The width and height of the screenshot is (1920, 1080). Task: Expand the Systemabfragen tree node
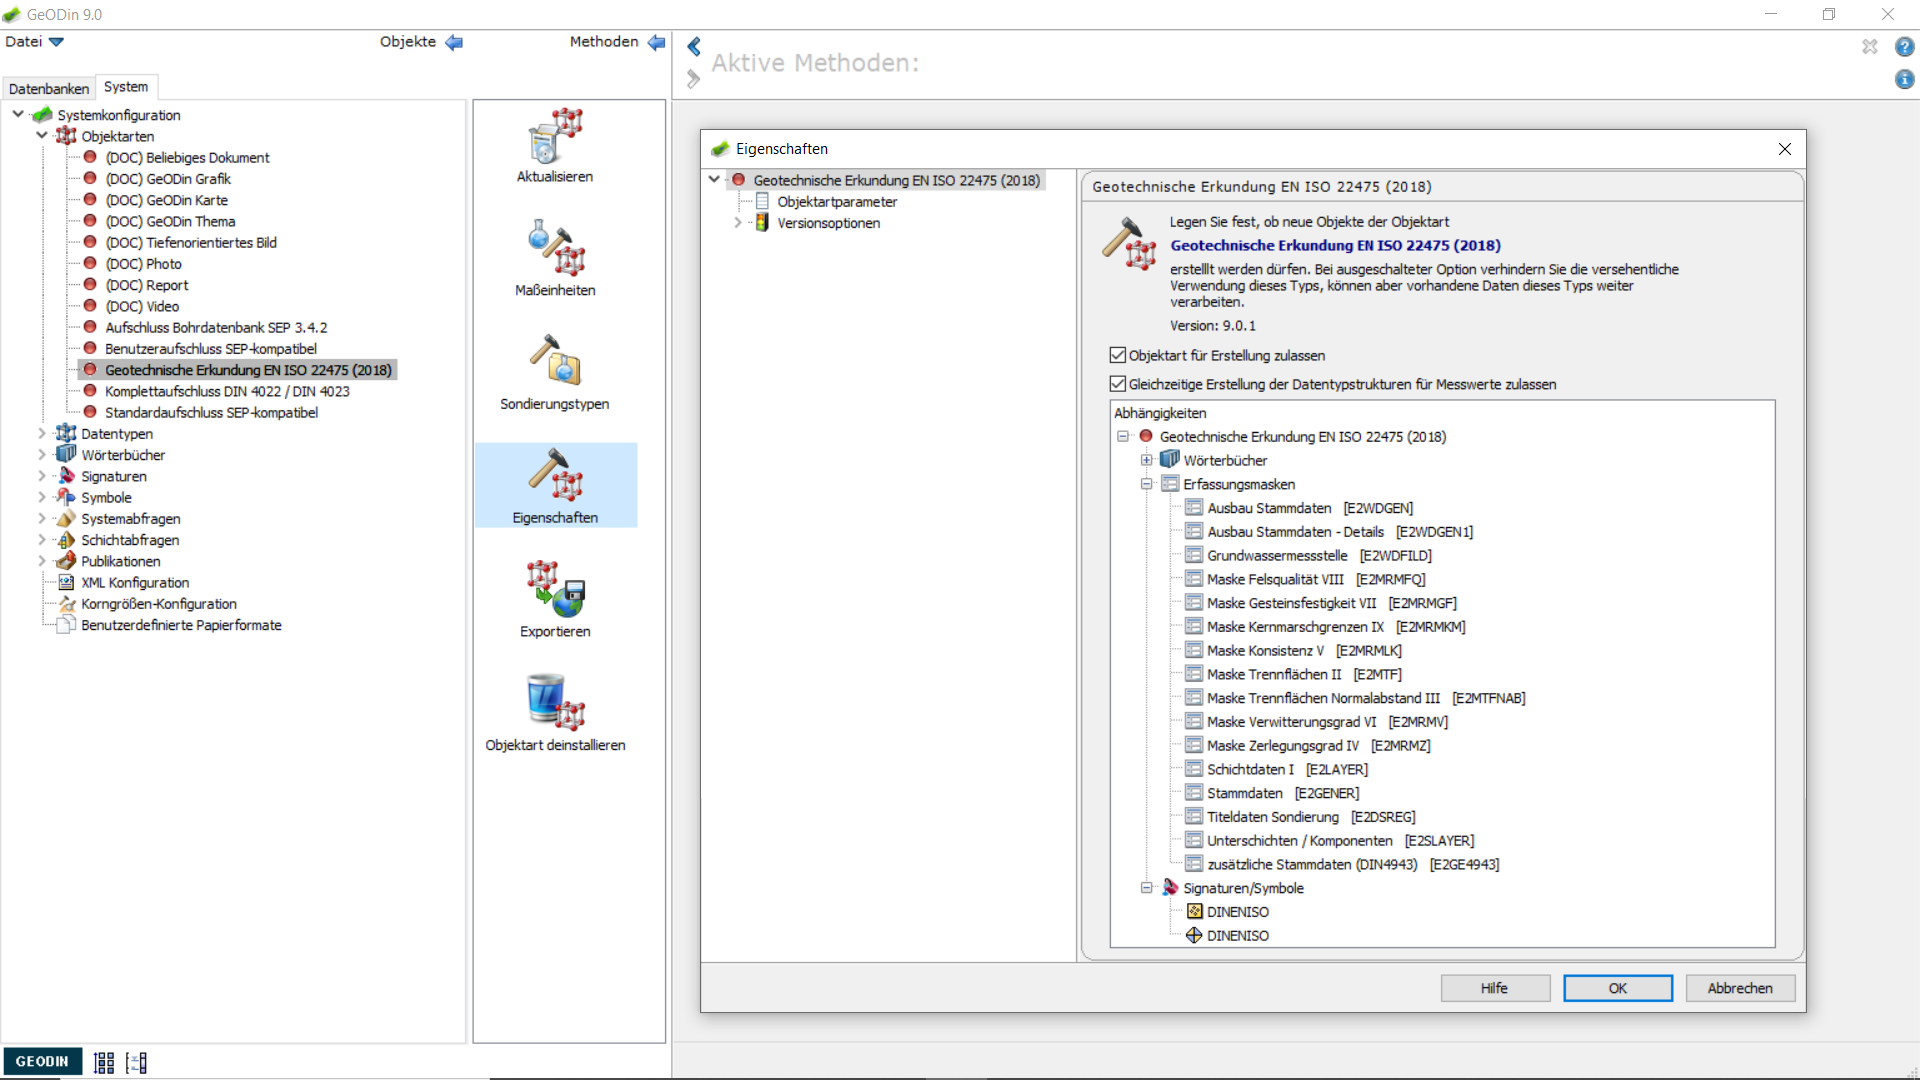pos(42,518)
